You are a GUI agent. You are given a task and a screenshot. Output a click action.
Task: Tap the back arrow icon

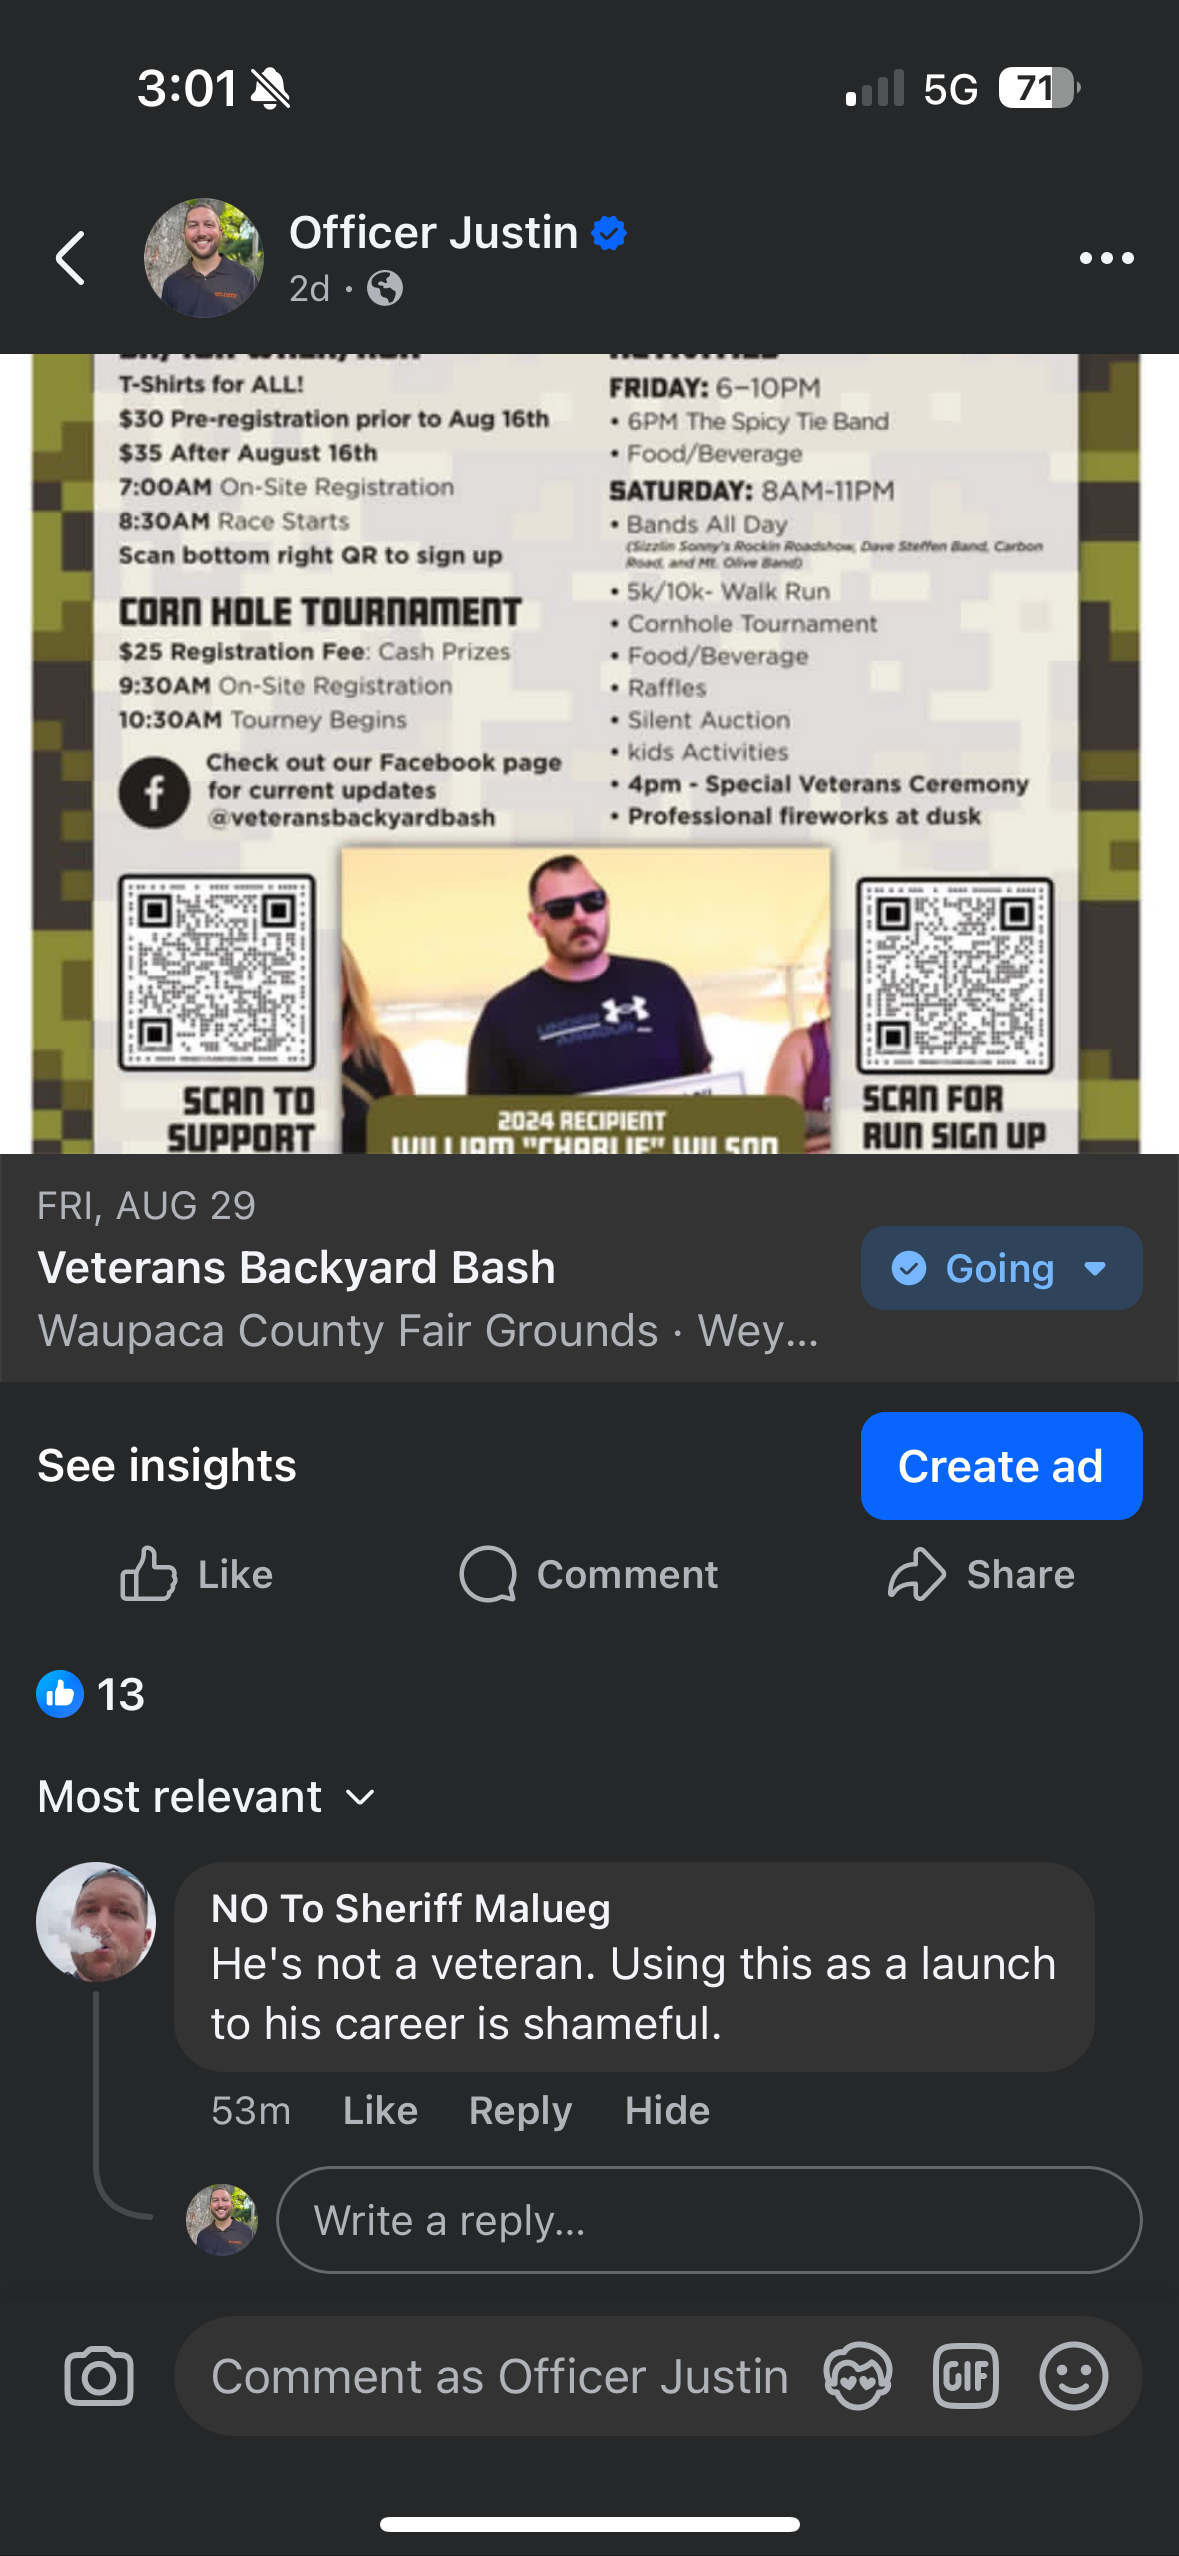click(70, 258)
